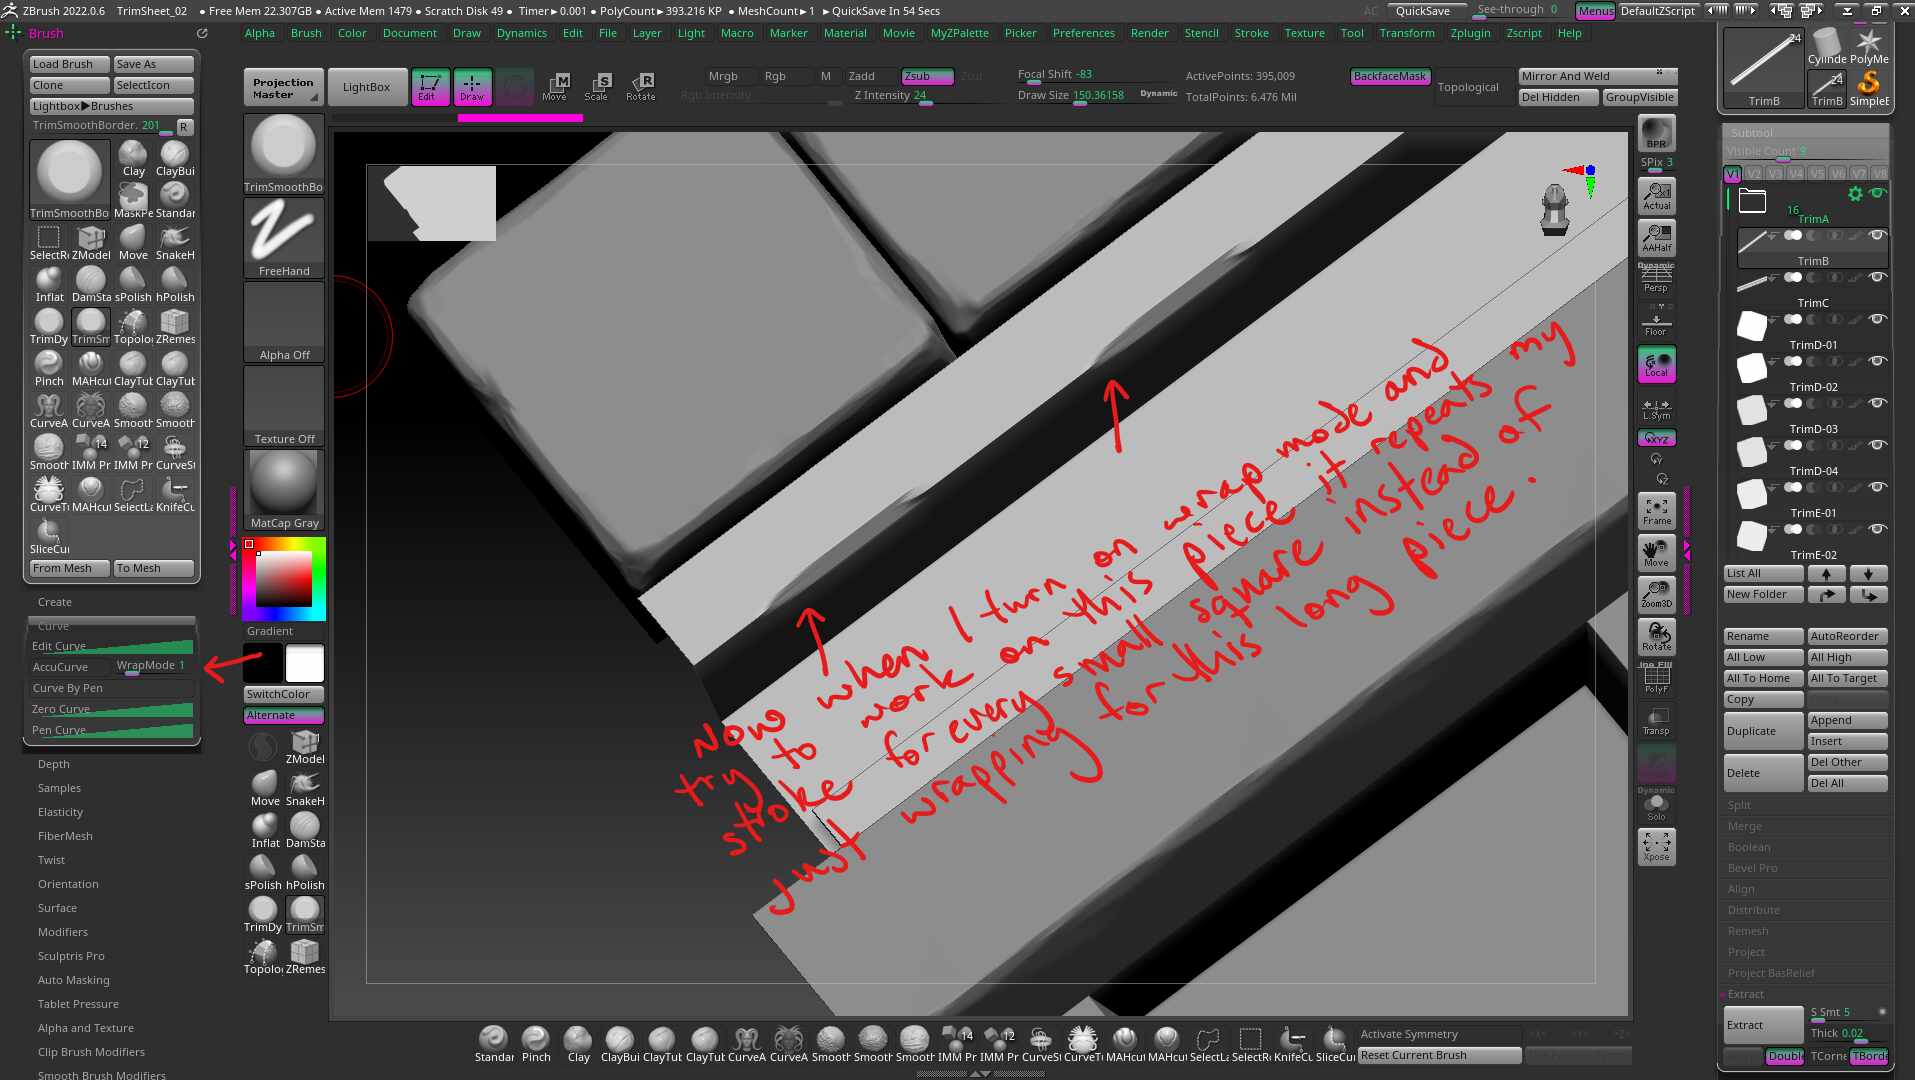1915x1080 pixels.
Task: Expand the Depth brush section
Action: click(x=54, y=764)
